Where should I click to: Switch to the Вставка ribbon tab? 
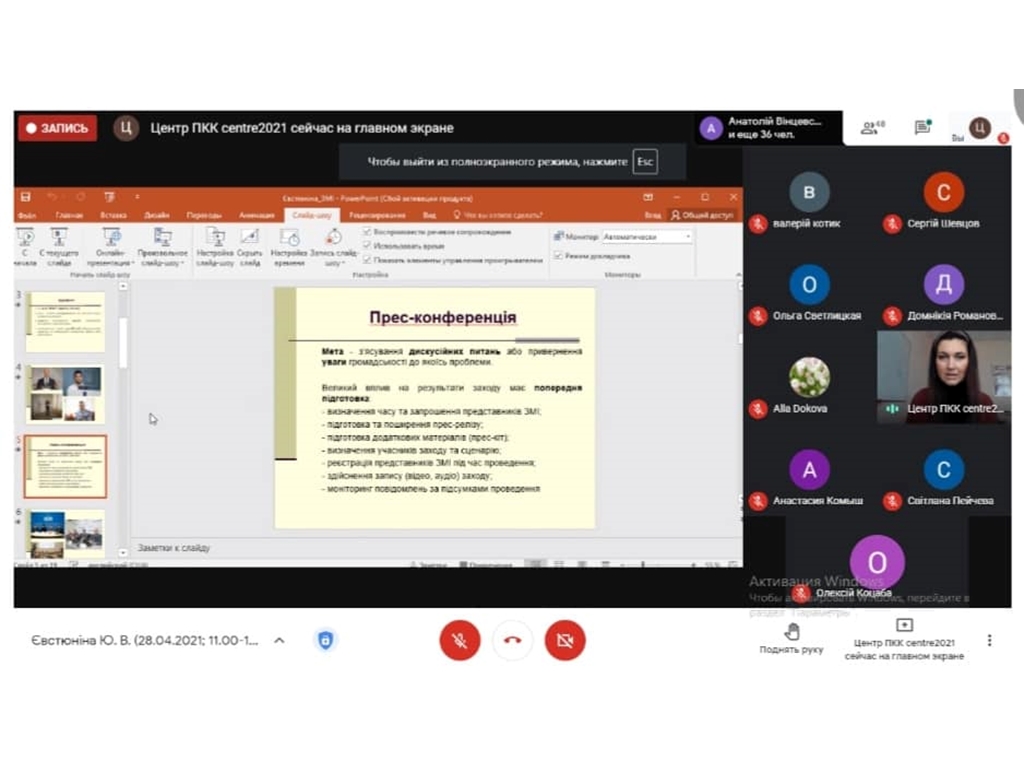pyautogui.click(x=113, y=215)
